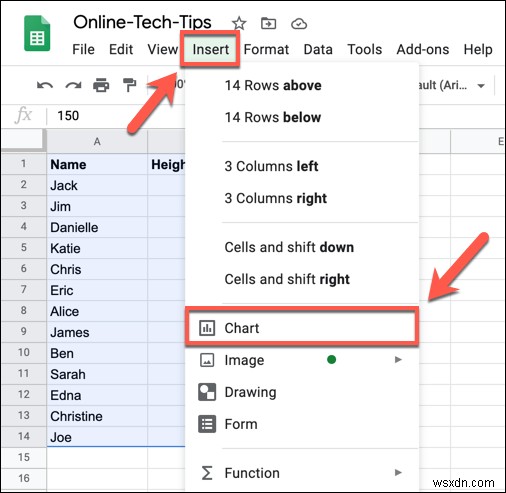Star the Online-Tech-Tips document
This screenshot has width=506, height=493.
tap(239, 23)
